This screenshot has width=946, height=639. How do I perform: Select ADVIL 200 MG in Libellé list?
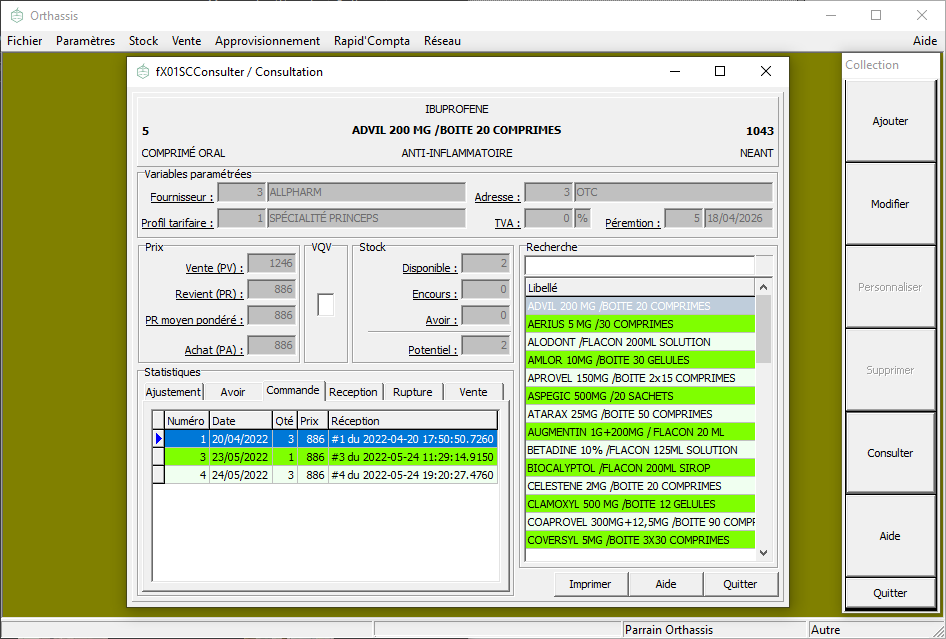[x=640, y=306]
